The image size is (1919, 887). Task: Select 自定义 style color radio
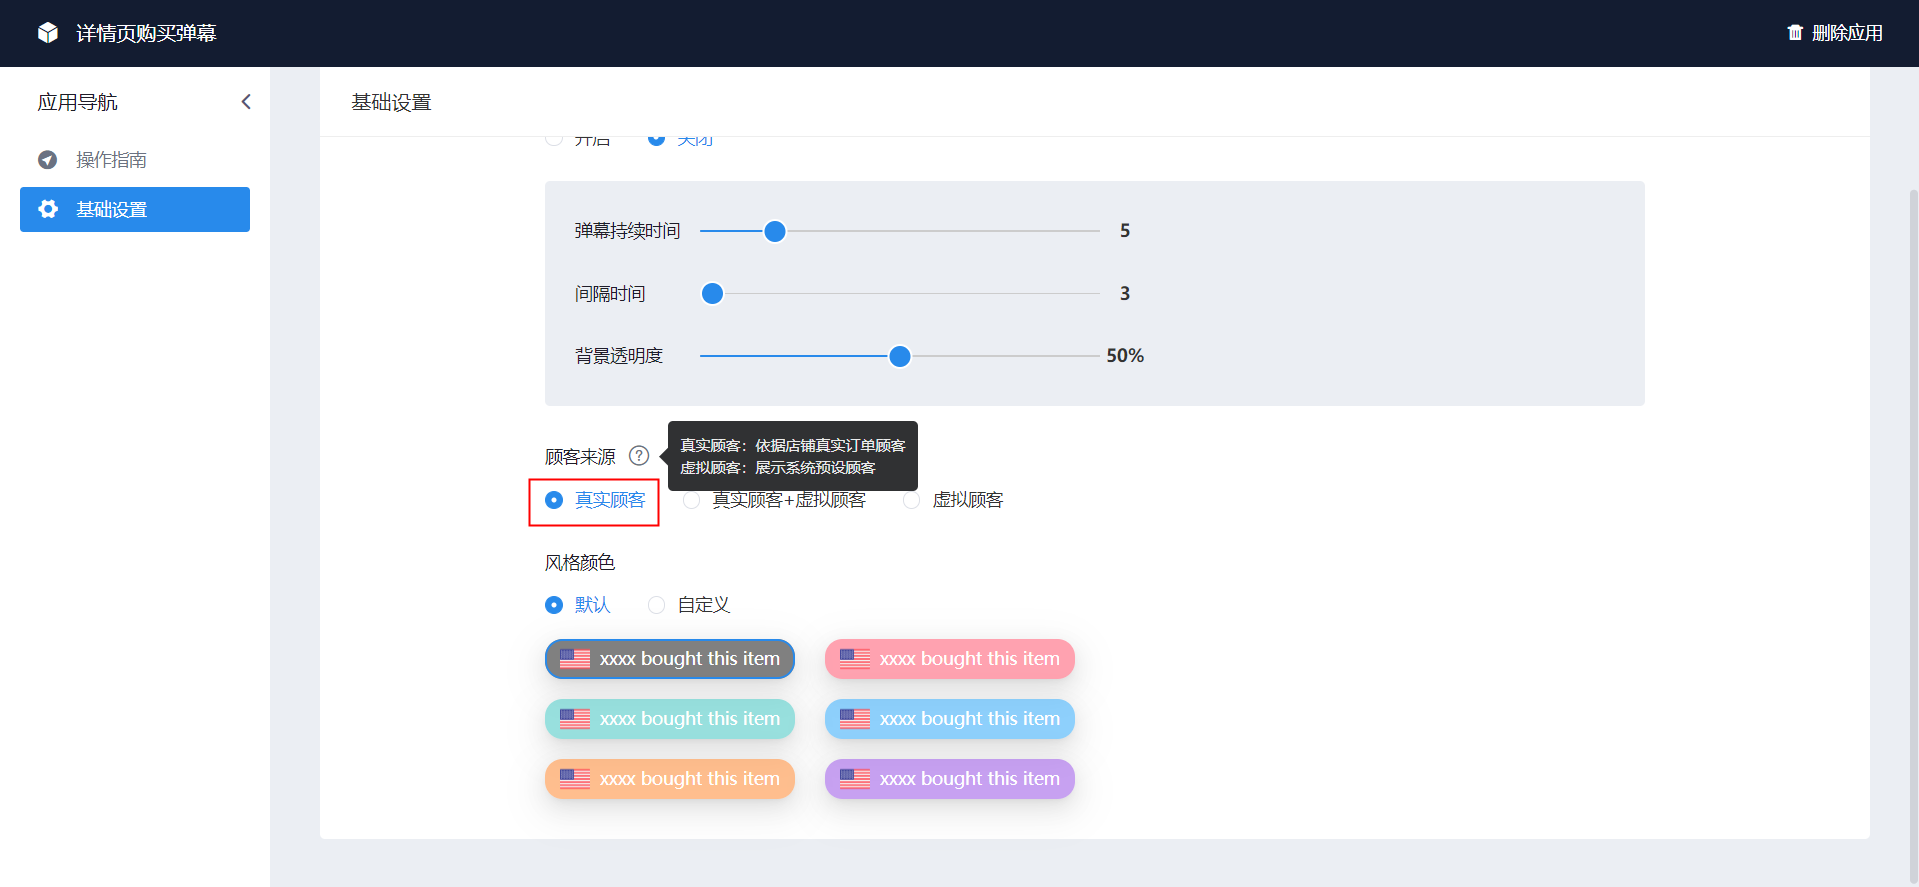(689, 605)
